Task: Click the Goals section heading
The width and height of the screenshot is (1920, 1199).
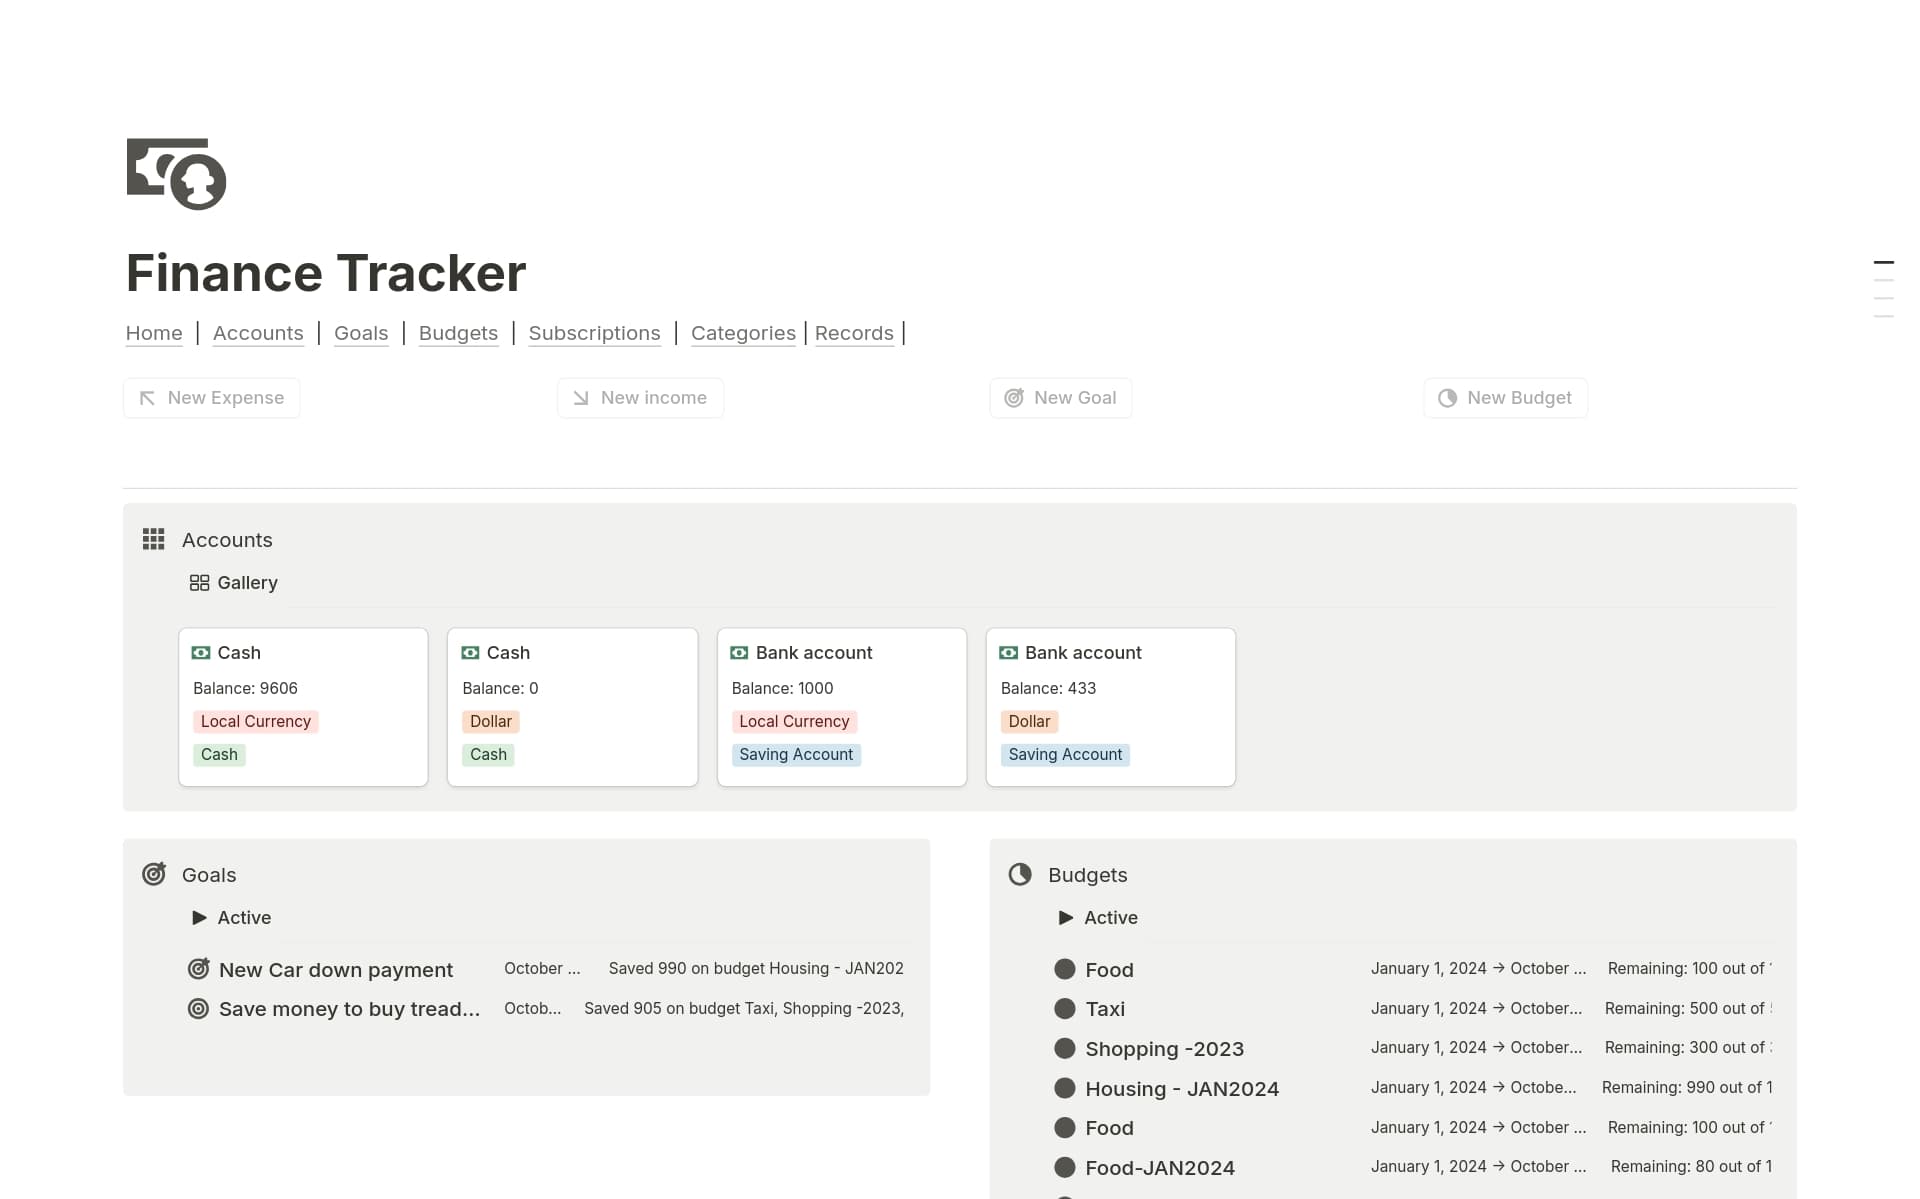Action: point(209,875)
